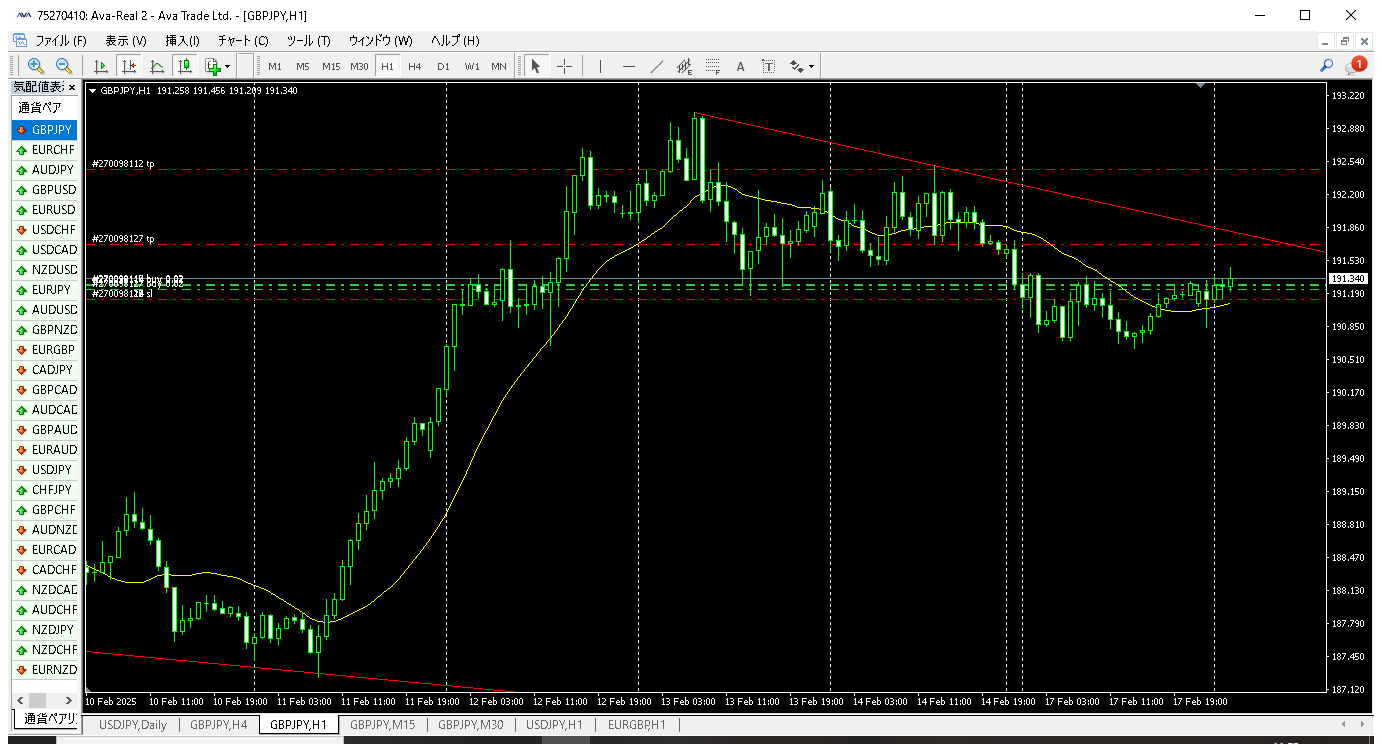Switch timeframe to D1
Screen dimensions: 1382x744
pyautogui.click(x=443, y=66)
